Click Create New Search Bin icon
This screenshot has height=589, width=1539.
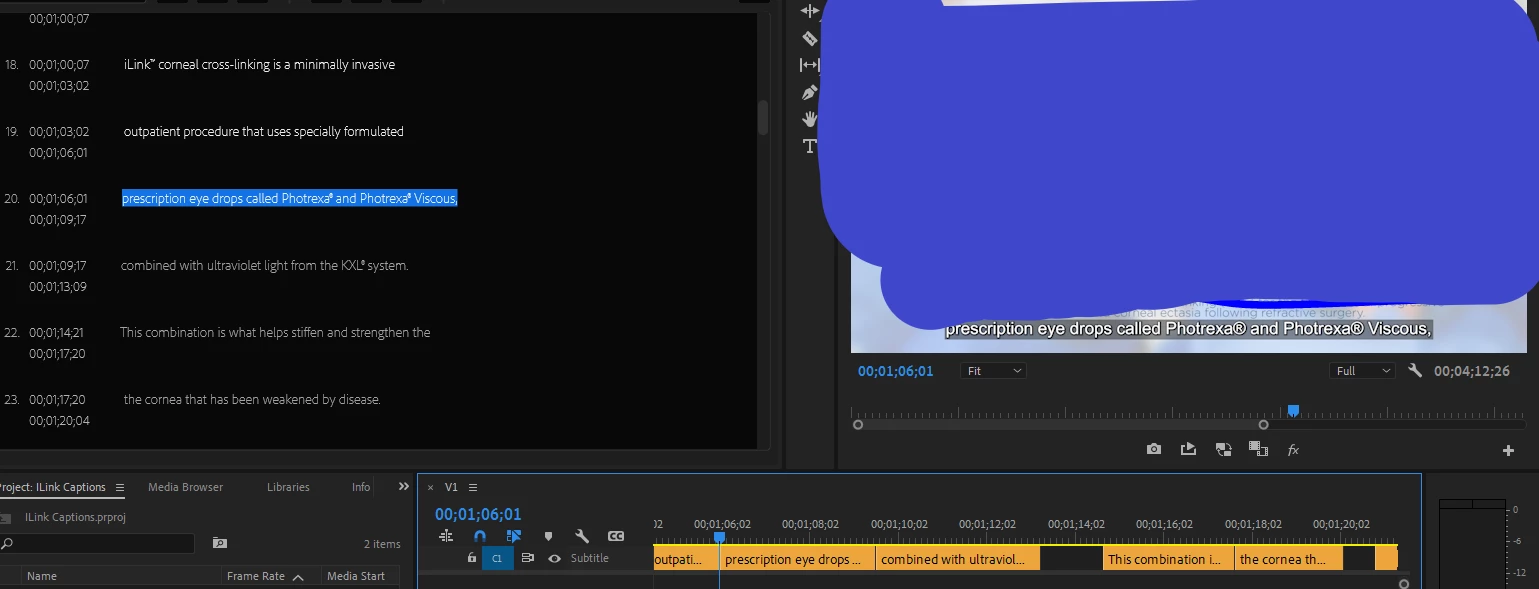pos(220,543)
